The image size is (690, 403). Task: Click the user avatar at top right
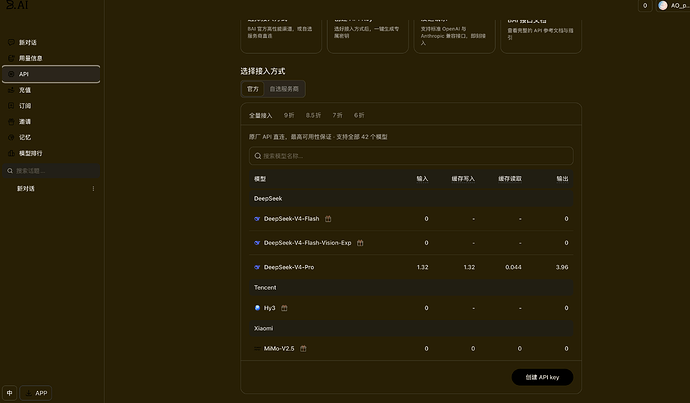pyautogui.click(x=663, y=6)
